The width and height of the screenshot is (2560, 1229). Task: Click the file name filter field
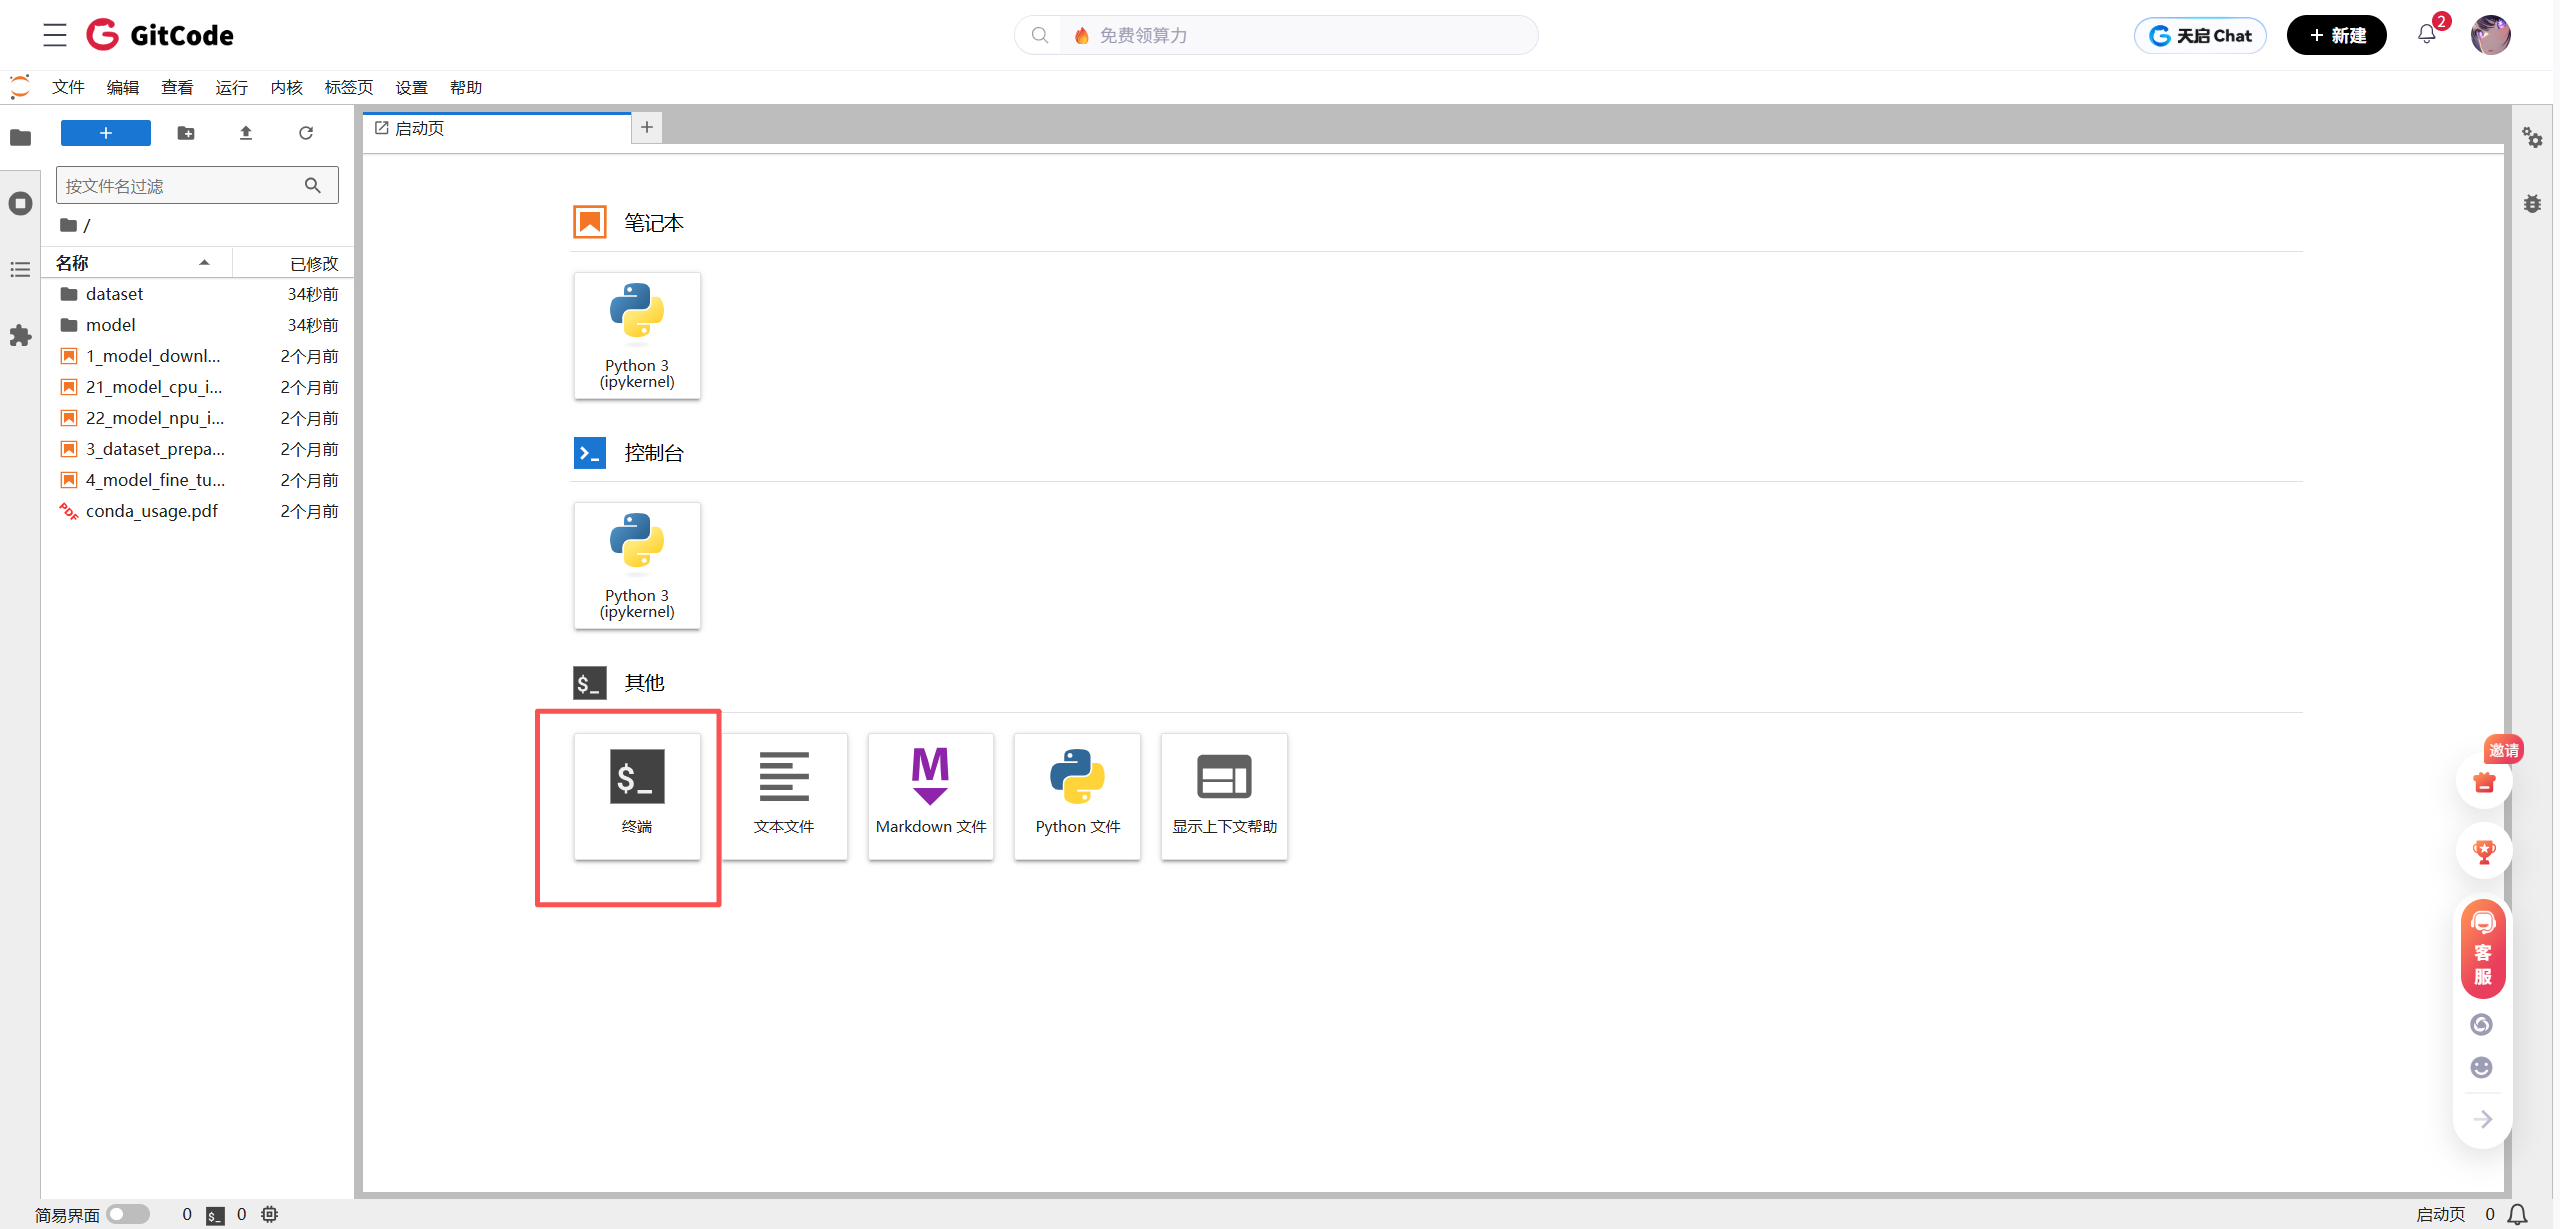click(180, 186)
